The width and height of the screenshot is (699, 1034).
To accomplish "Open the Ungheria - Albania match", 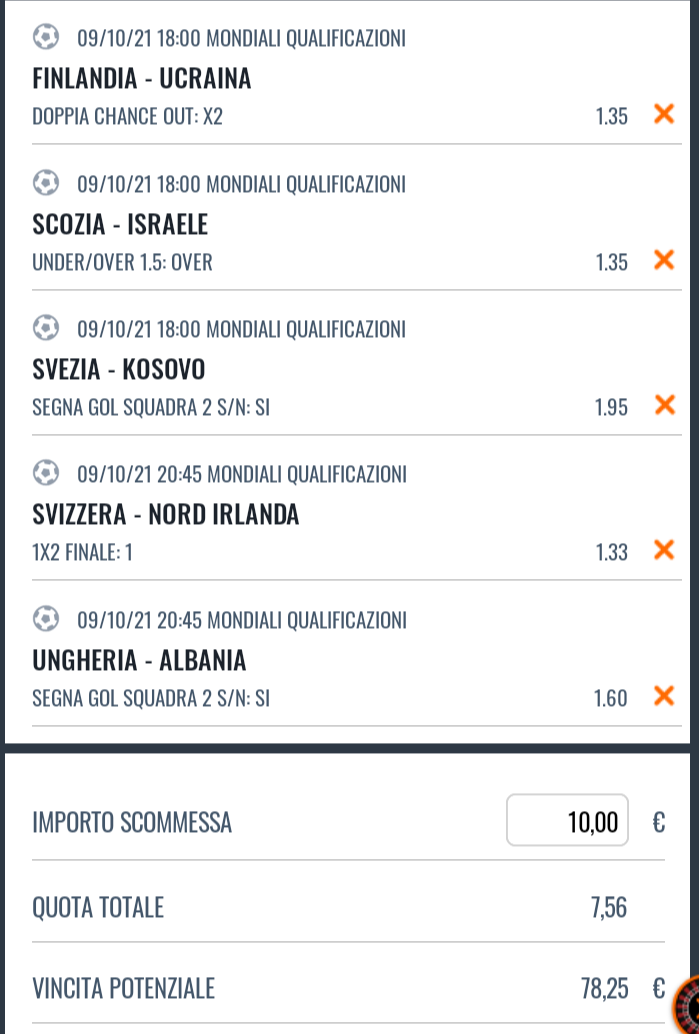I will click(x=139, y=660).
